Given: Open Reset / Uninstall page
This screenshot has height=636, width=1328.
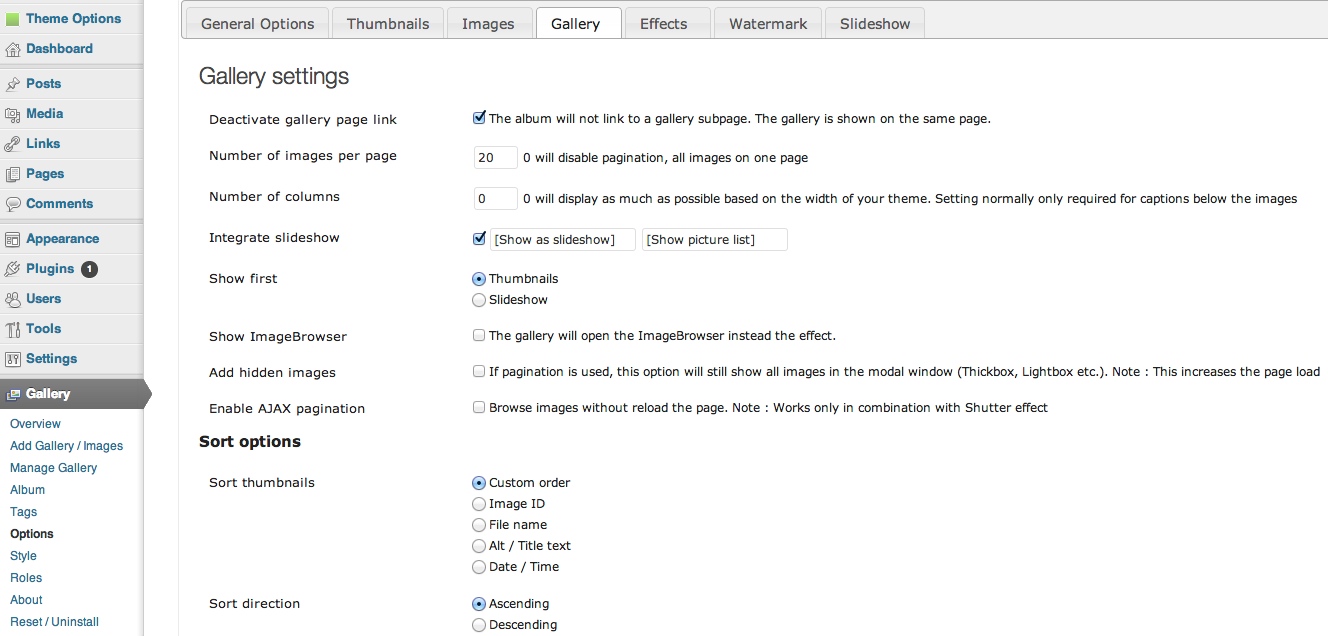Looking at the screenshot, I should (x=55, y=622).
